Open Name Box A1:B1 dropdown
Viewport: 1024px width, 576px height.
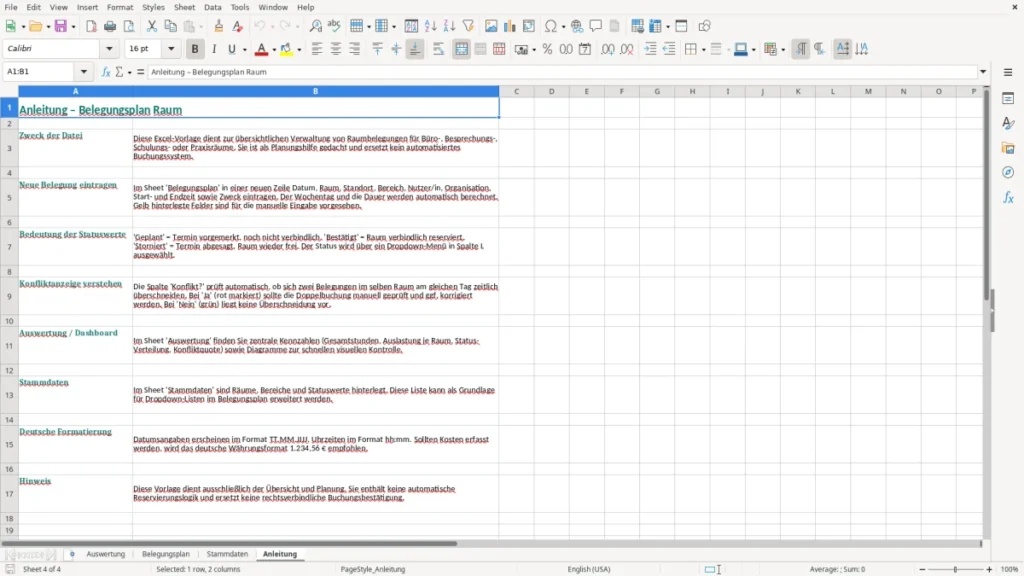coord(84,72)
